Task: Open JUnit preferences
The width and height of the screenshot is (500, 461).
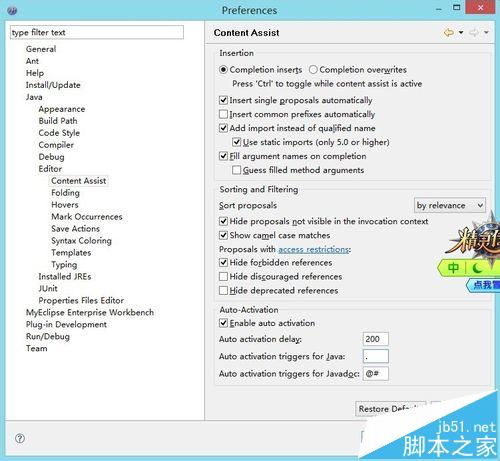Action: click(48, 288)
